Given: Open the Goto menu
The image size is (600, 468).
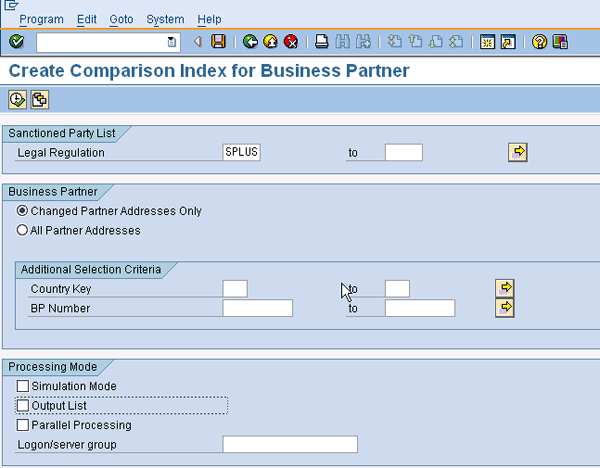Looking at the screenshot, I should tap(121, 19).
